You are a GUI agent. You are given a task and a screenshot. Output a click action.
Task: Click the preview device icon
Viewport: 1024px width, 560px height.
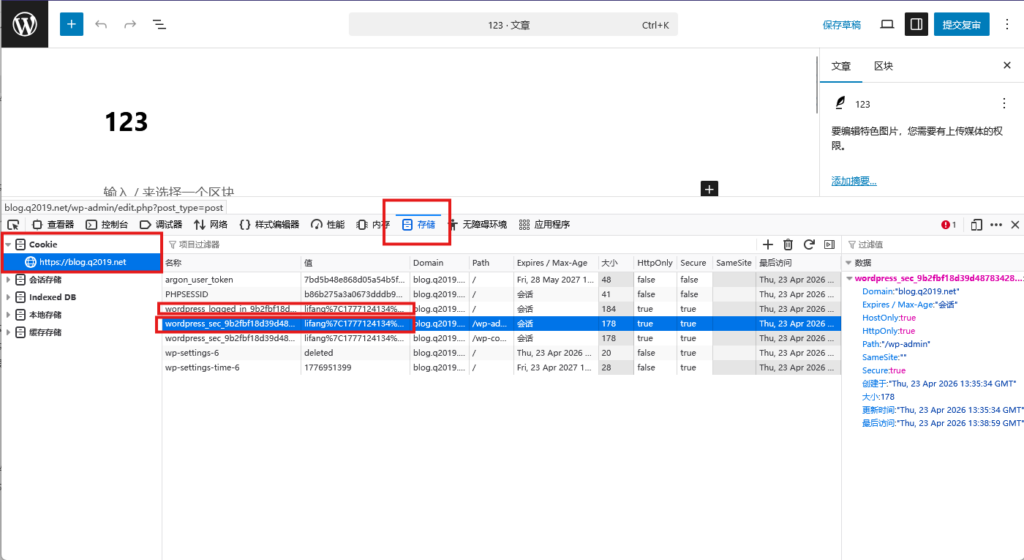pos(886,24)
